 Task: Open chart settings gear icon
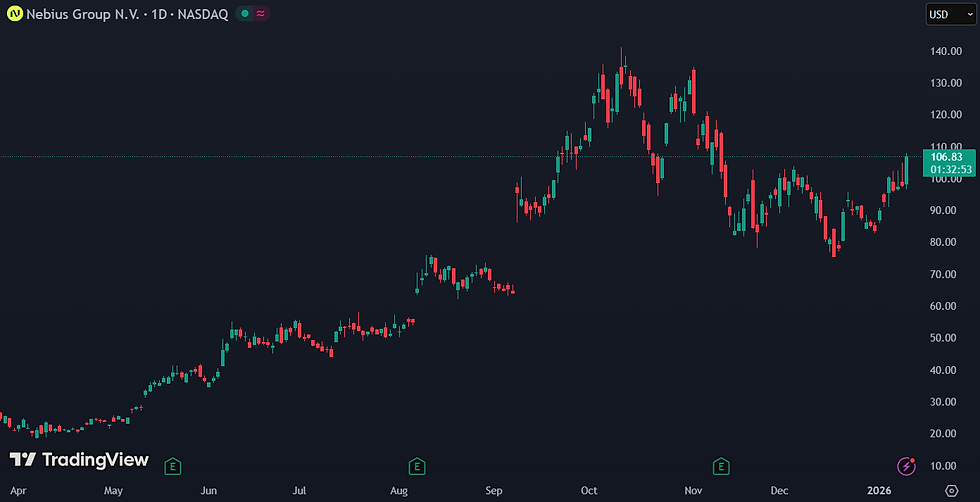pos(951,490)
